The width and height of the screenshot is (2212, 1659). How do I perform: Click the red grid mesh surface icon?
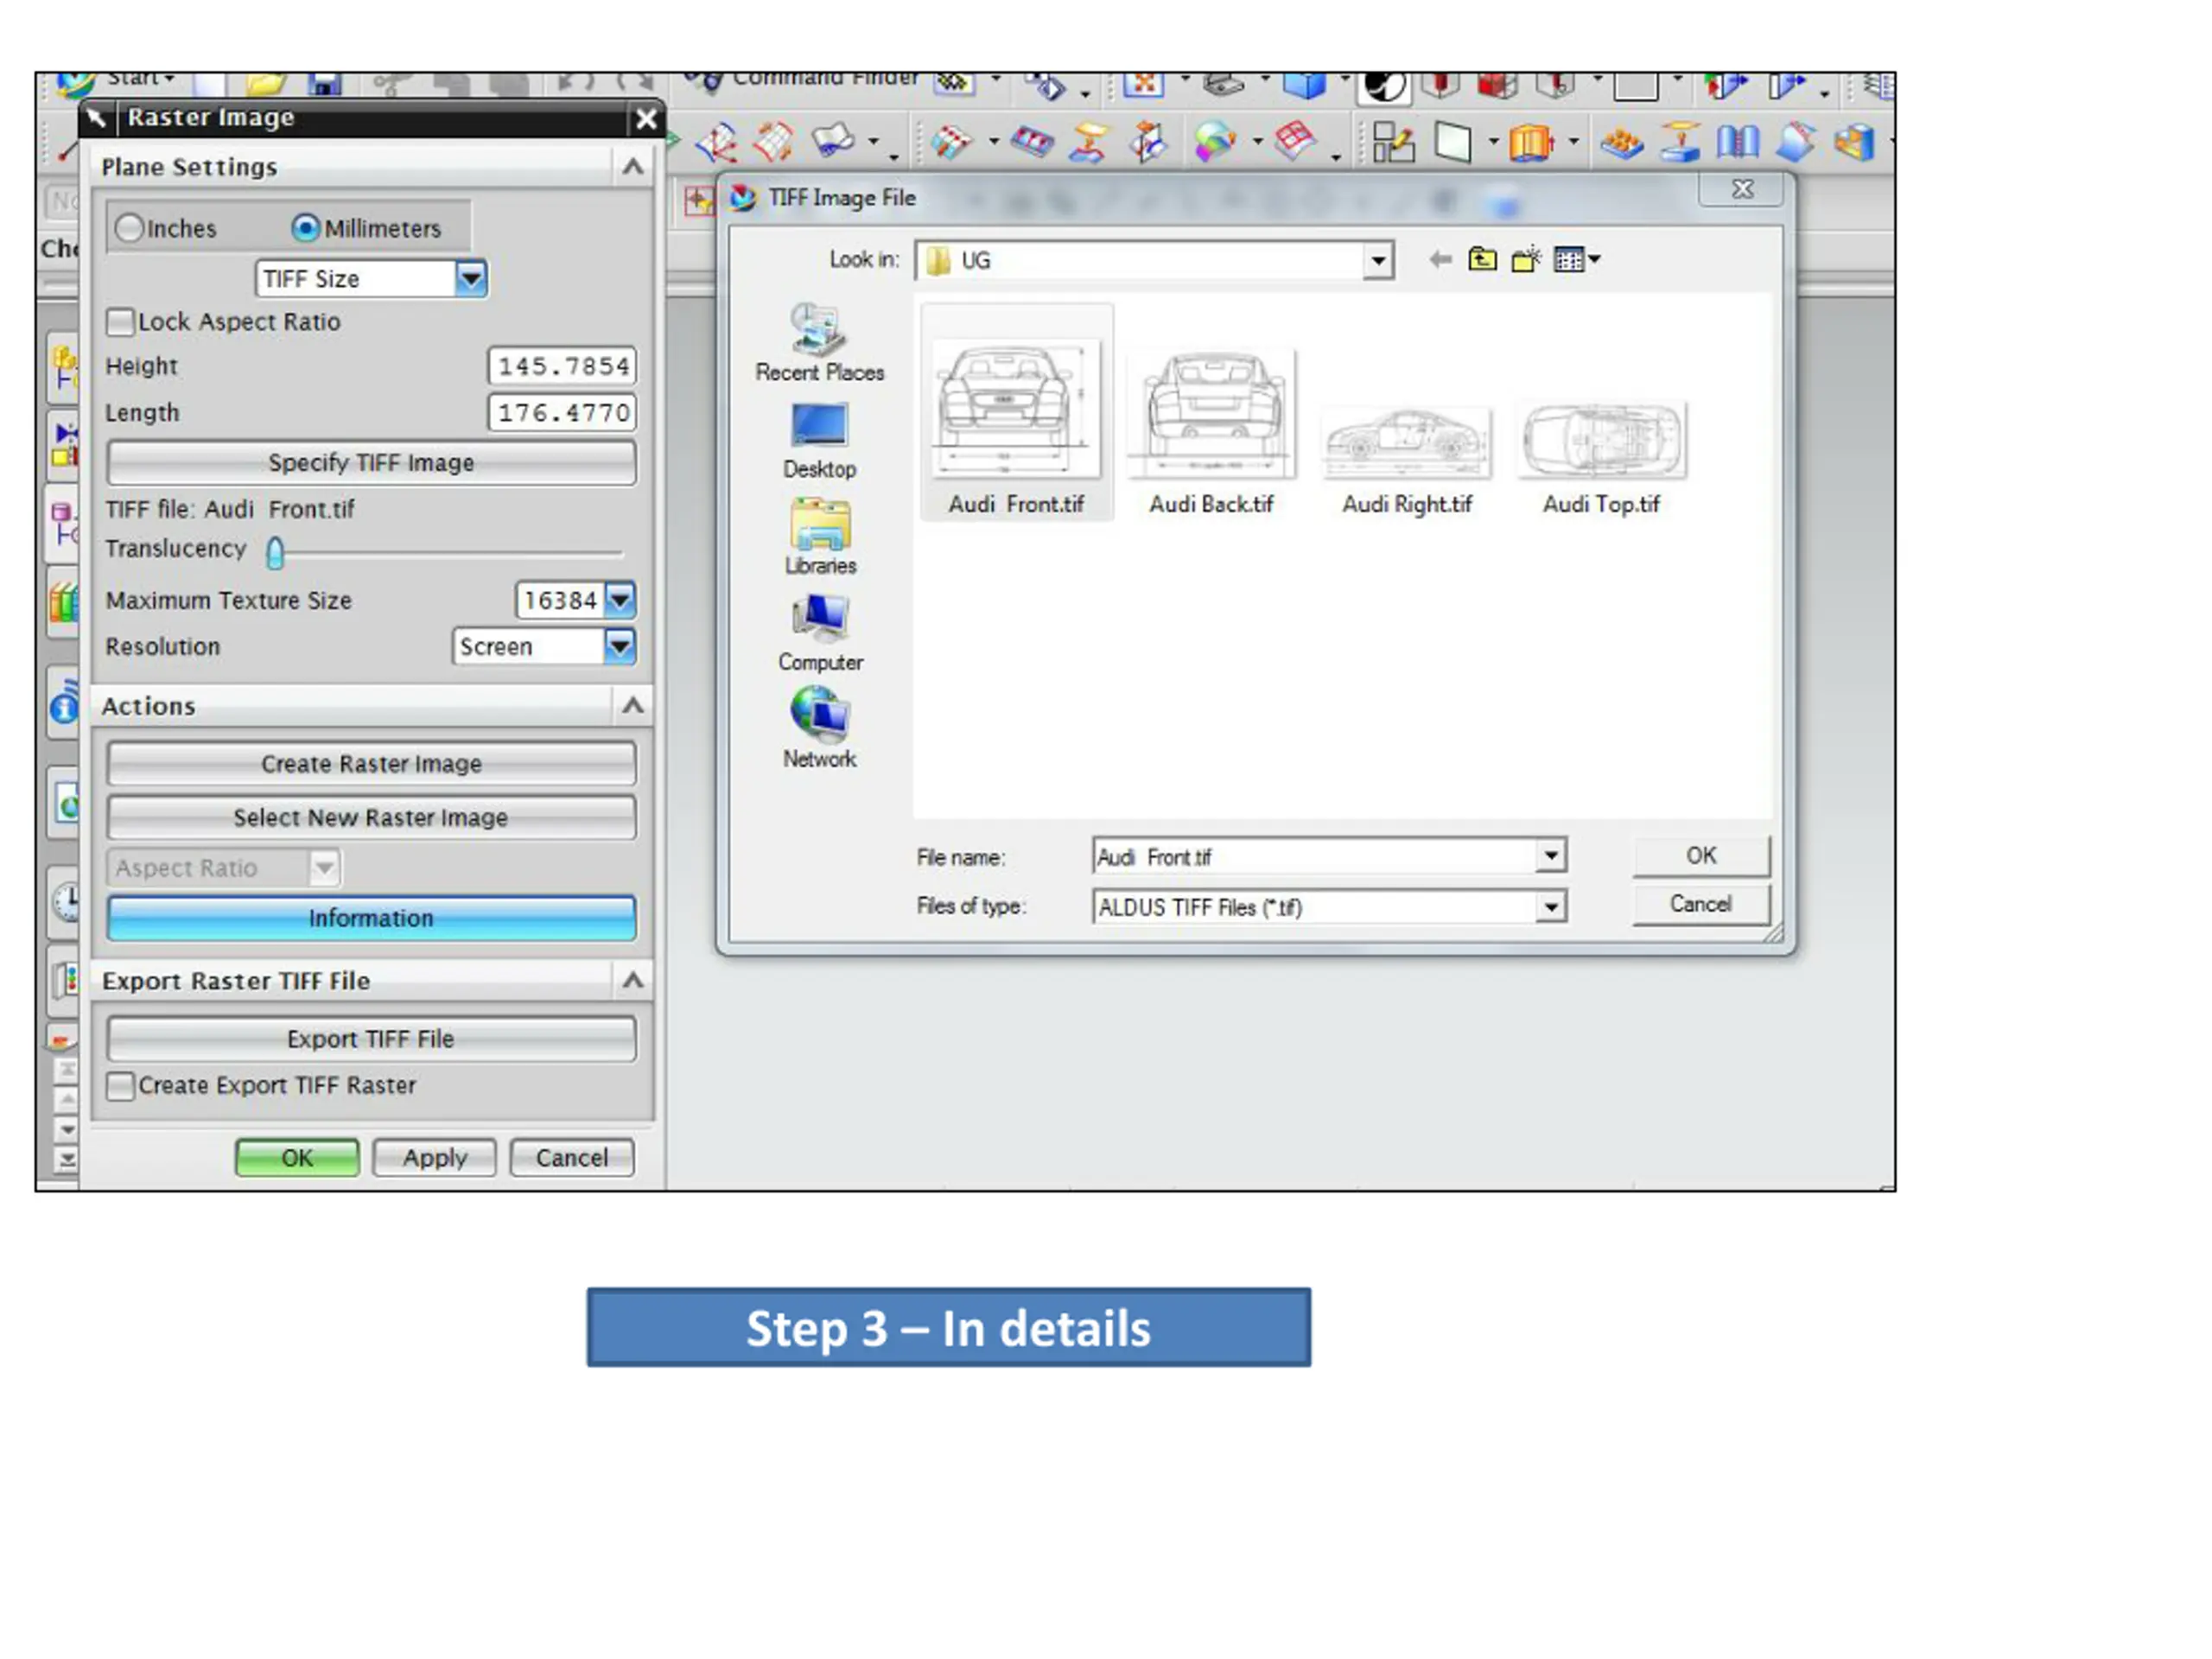point(1294,140)
